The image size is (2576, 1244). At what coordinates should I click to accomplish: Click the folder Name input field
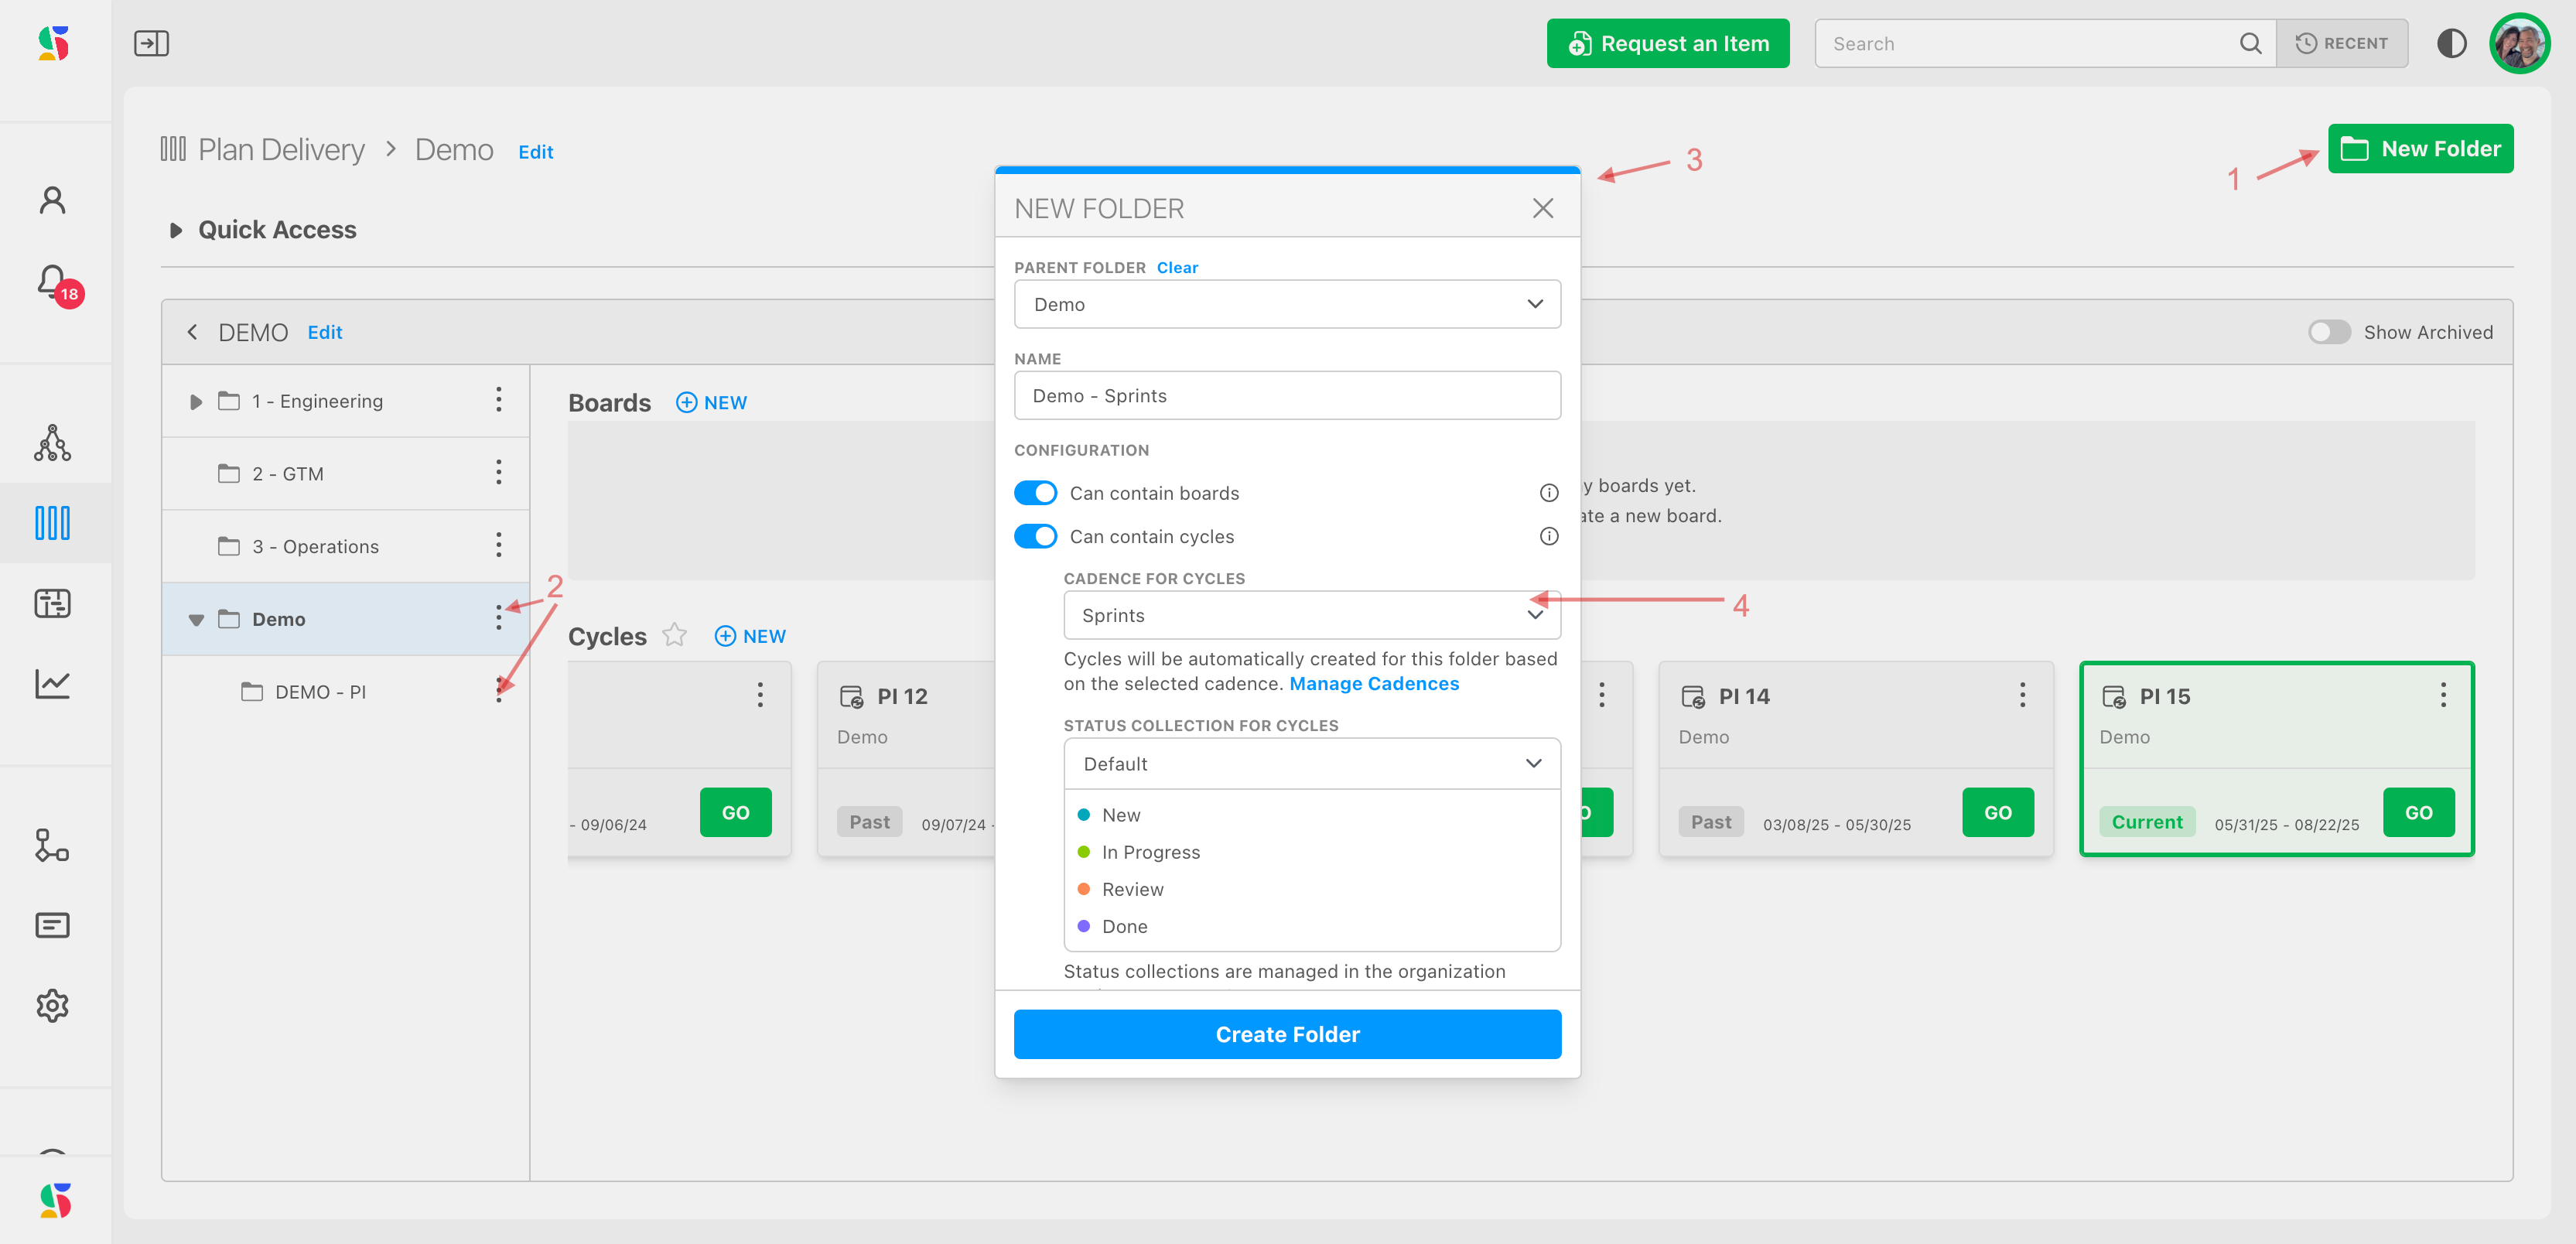pos(1286,395)
